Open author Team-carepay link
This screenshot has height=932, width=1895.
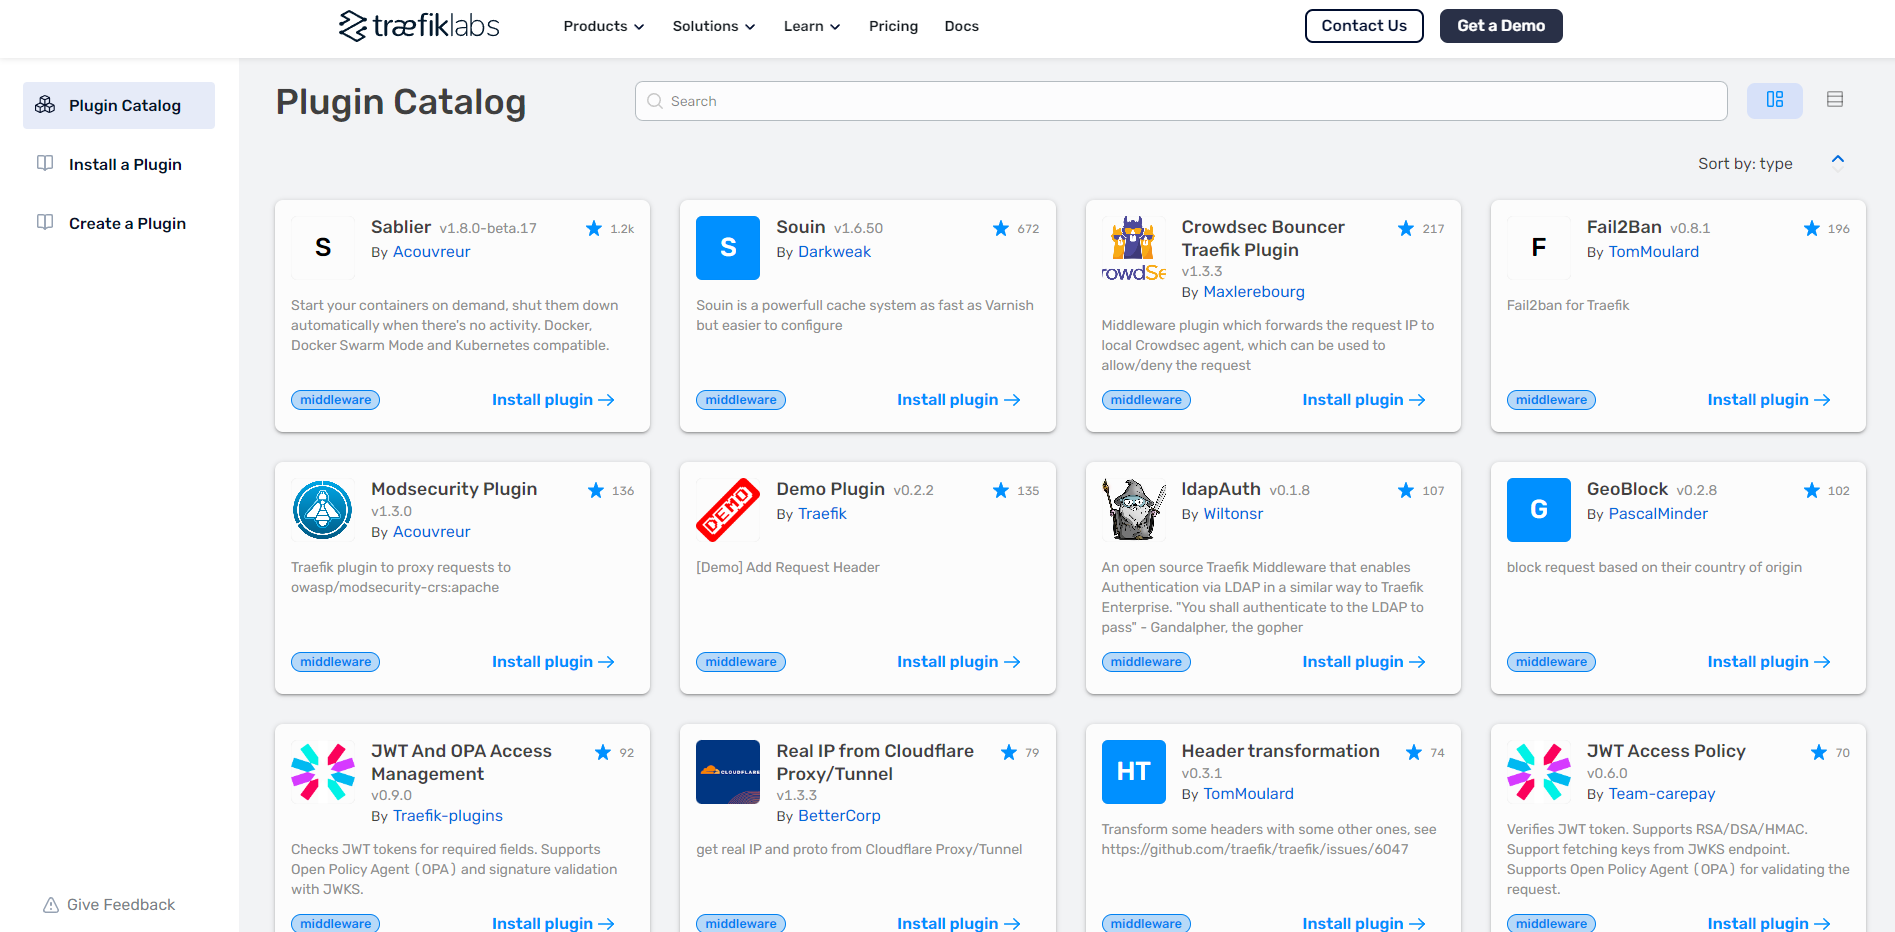[1661, 794]
